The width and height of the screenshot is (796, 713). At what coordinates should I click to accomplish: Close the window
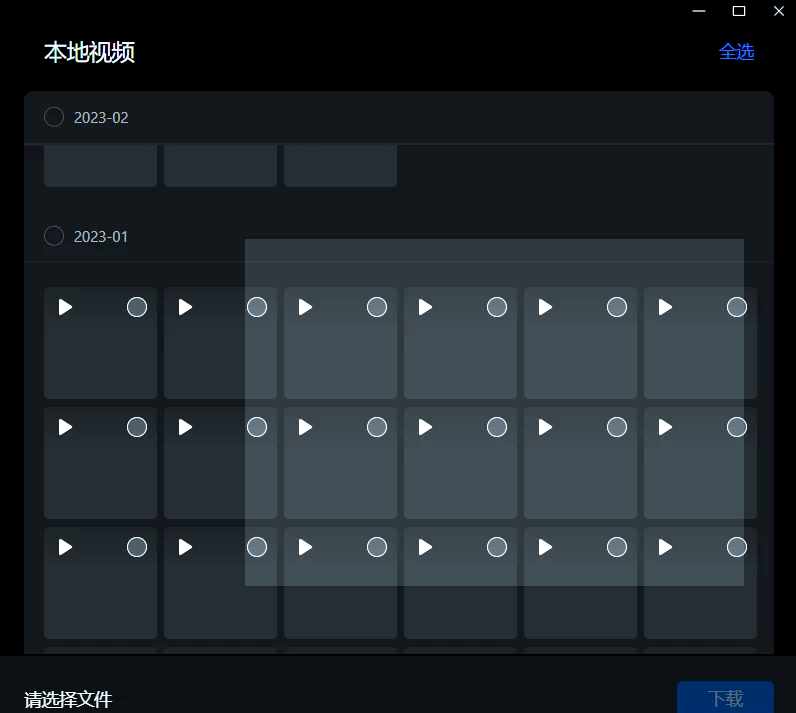tap(779, 11)
